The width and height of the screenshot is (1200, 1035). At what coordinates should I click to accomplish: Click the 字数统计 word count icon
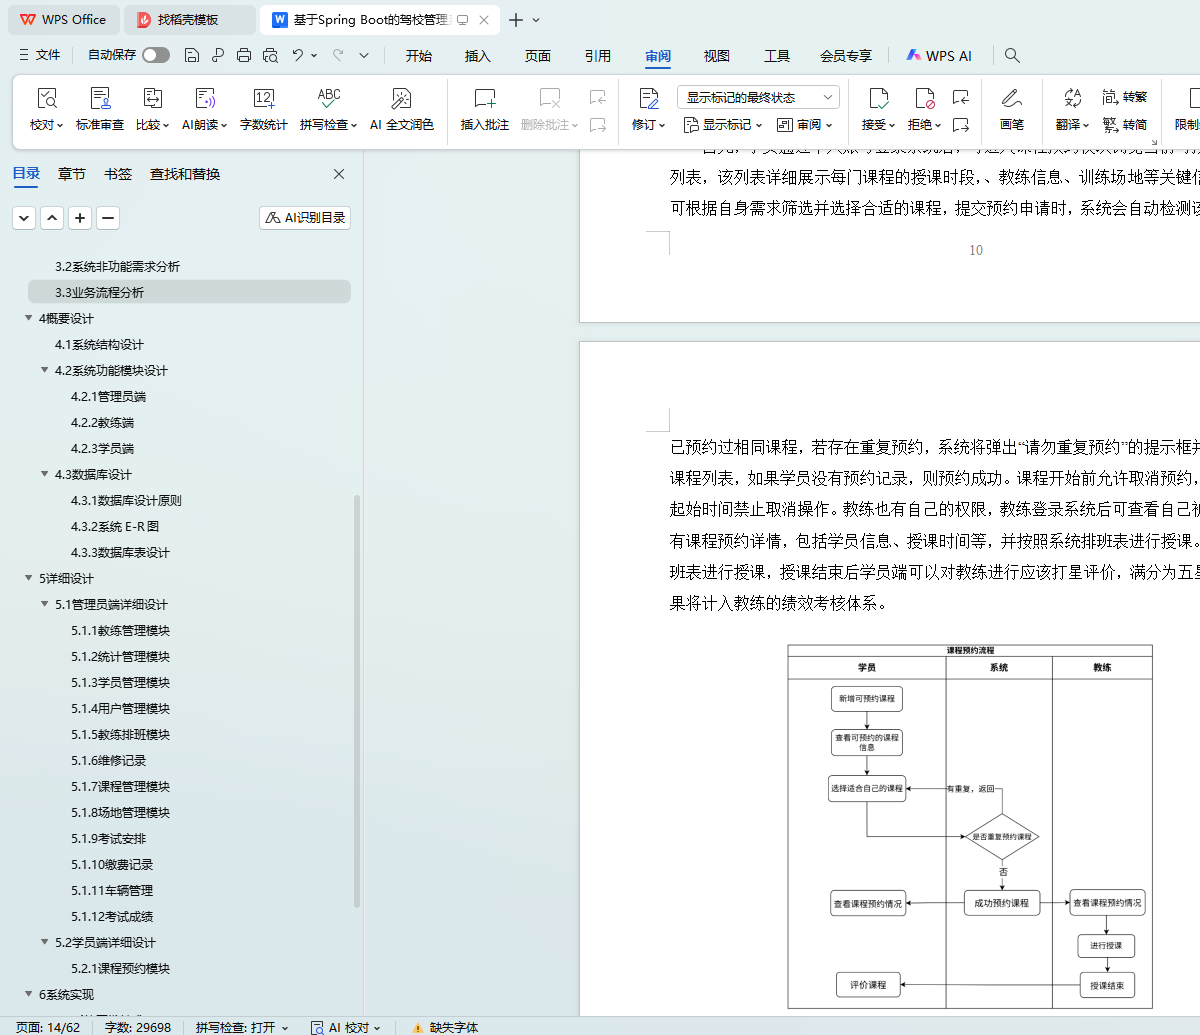[x=264, y=99]
